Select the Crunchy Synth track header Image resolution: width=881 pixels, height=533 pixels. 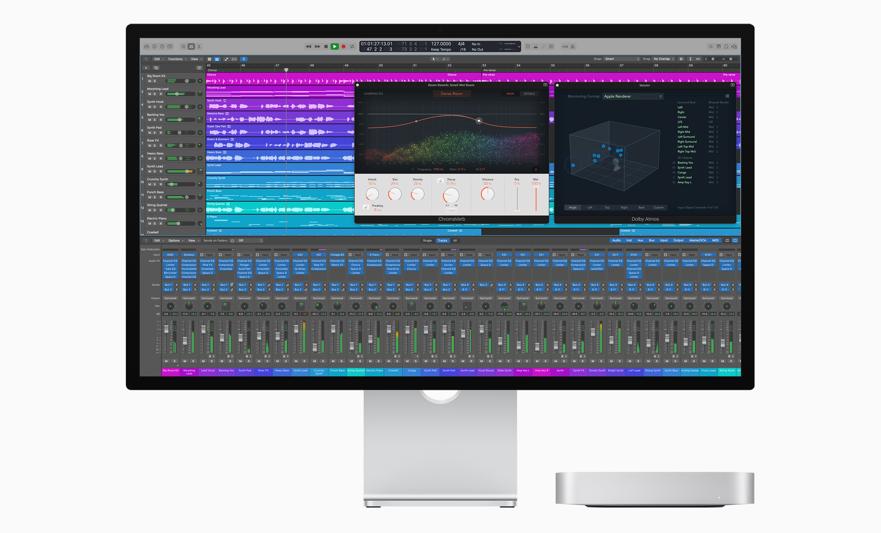pos(171,182)
